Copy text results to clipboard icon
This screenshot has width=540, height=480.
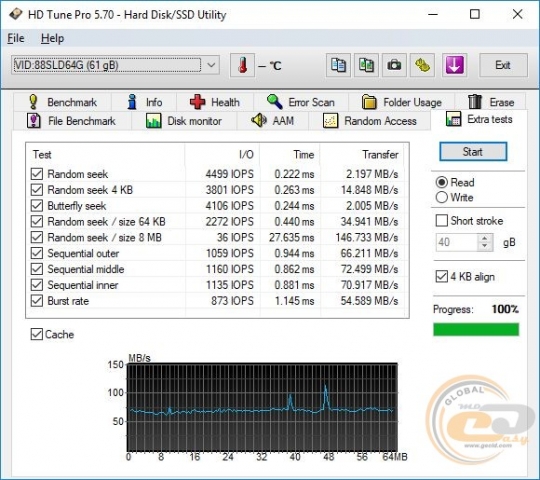tap(338, 65)
